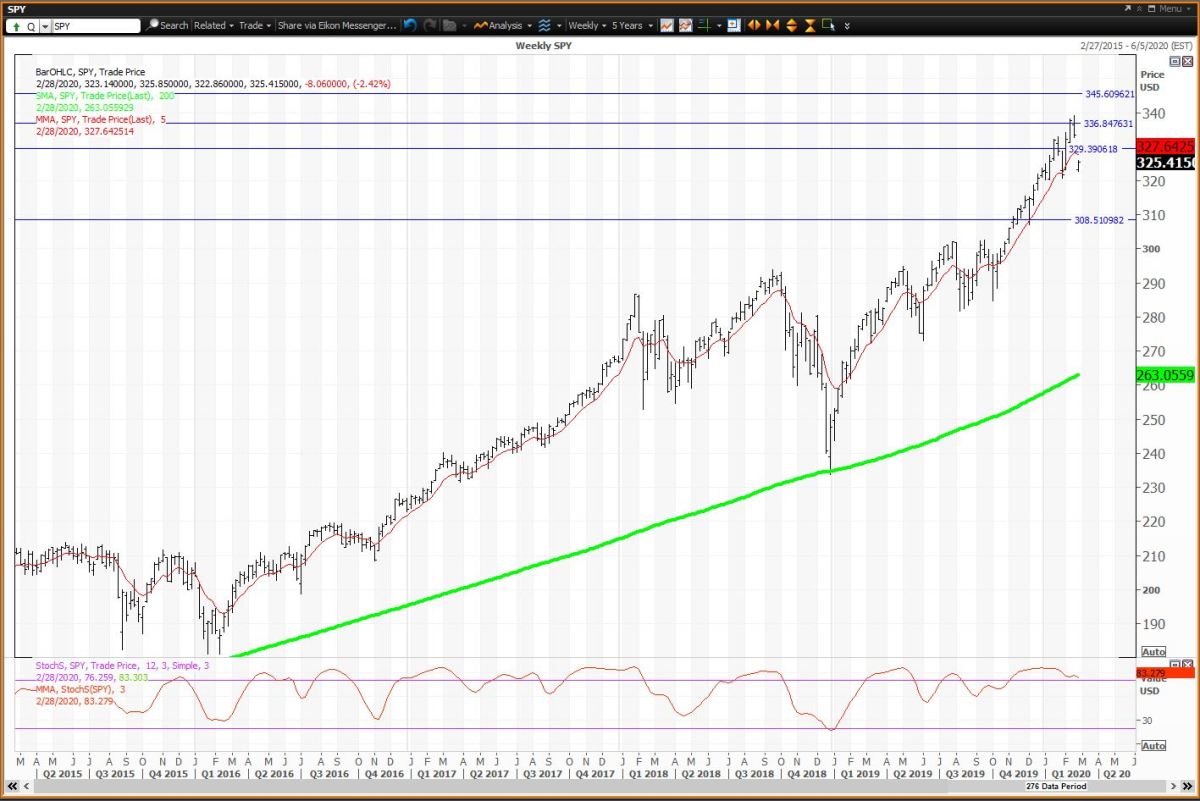Click the red 83.279 stochastic value label
The width and height of the screenshot is (1200, 801).
[1167, 672]
